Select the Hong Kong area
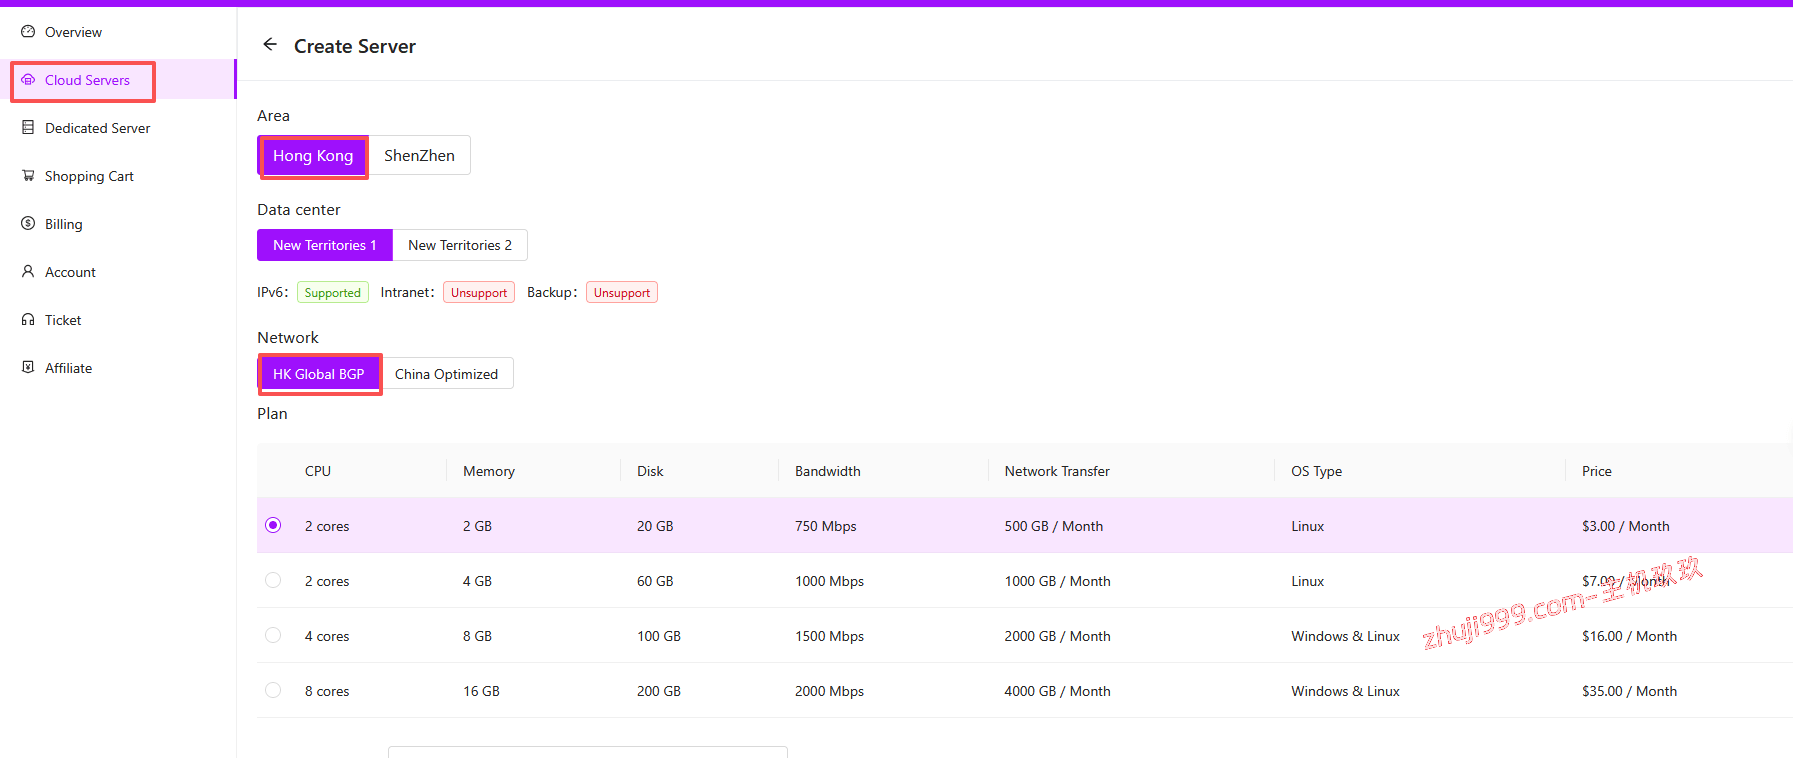This screenshot has height=758, width=1793. tap(313, 156)
